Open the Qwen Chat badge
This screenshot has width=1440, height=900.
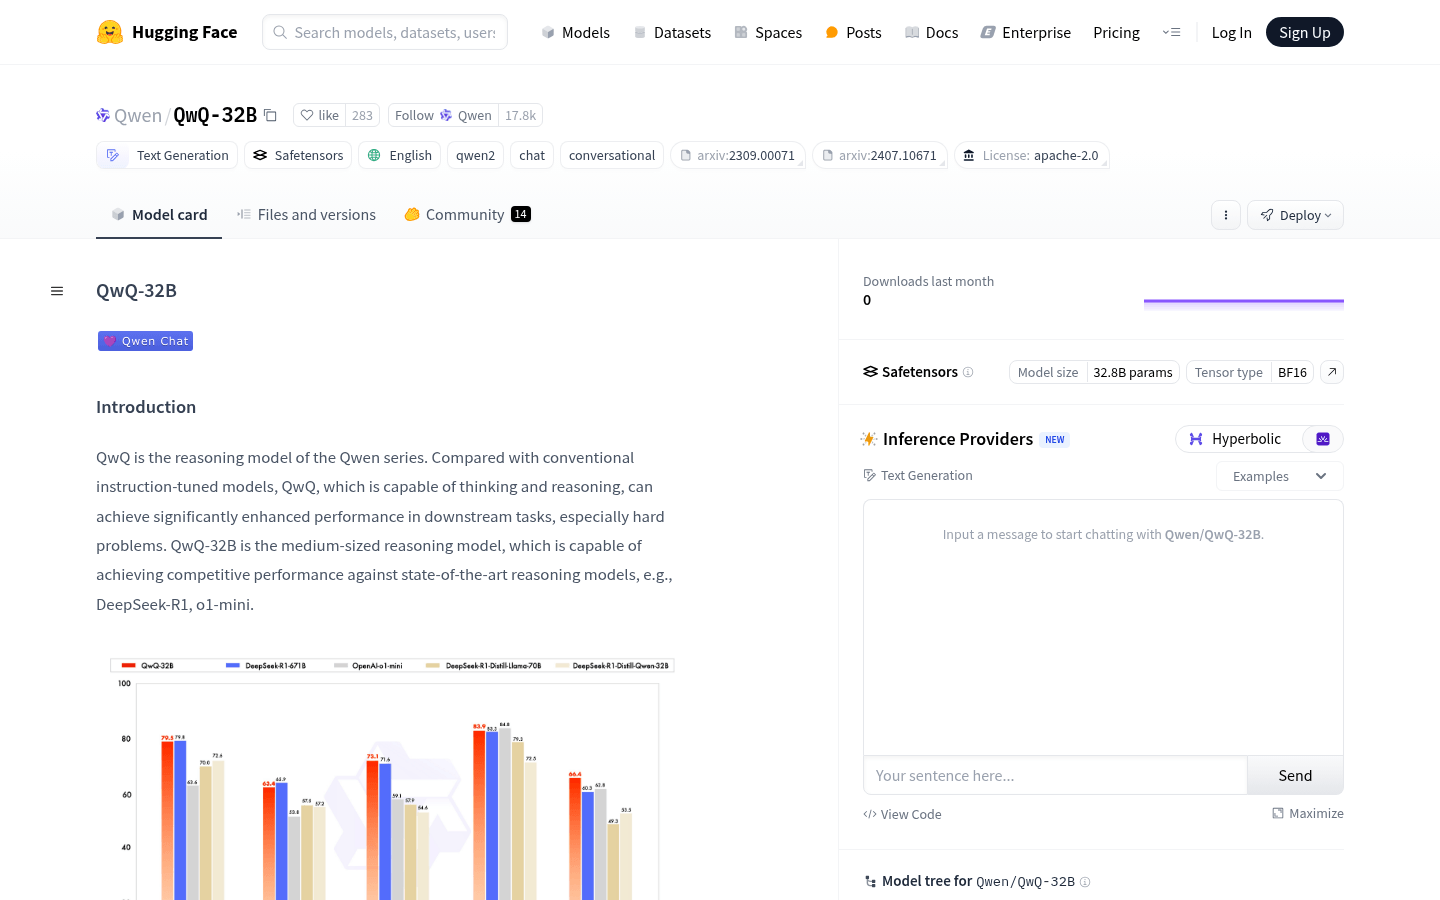[145, 341]
